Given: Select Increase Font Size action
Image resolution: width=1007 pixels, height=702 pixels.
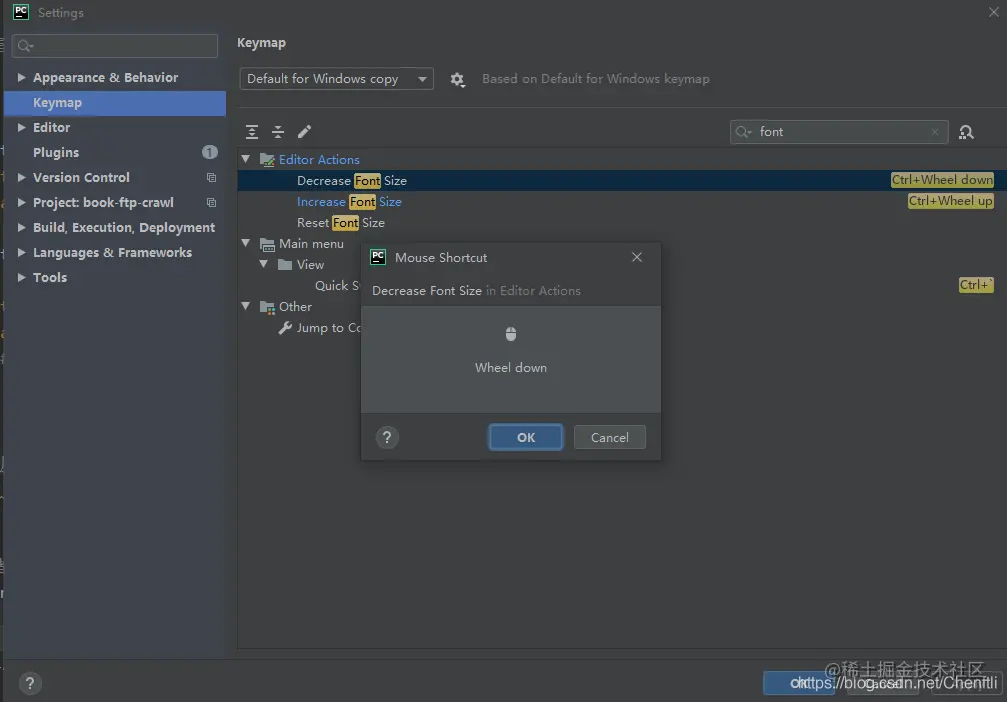Looking at the screenshot, I should point(349,202).
